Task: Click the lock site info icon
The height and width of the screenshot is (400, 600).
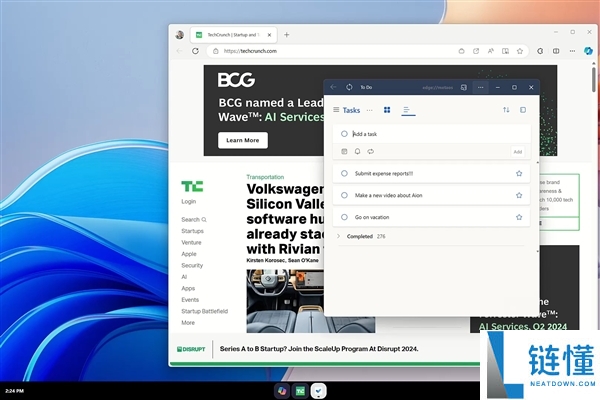Action: 216,51
